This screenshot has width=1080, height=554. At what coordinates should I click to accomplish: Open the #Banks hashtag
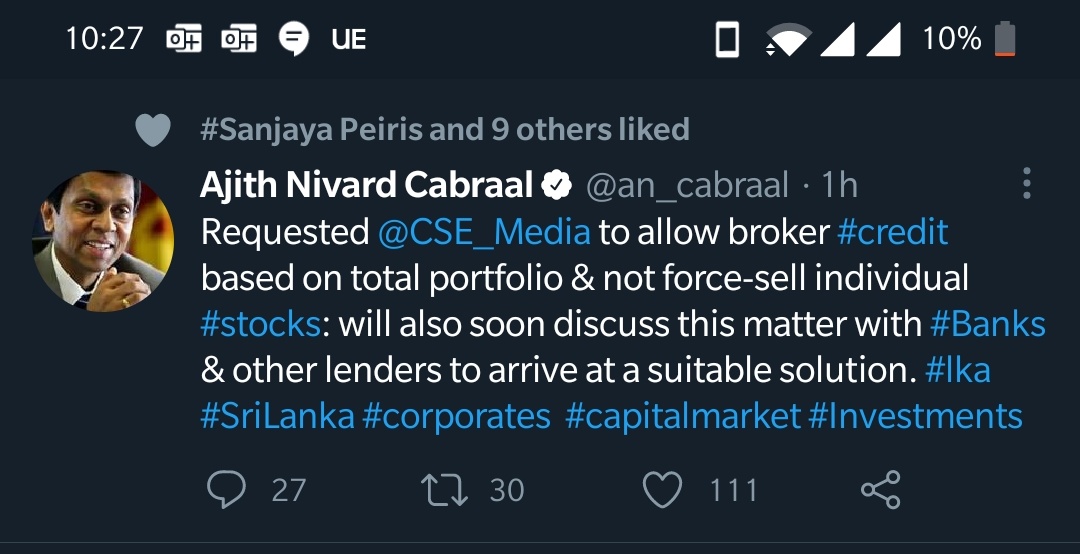(x=988, y=324)
